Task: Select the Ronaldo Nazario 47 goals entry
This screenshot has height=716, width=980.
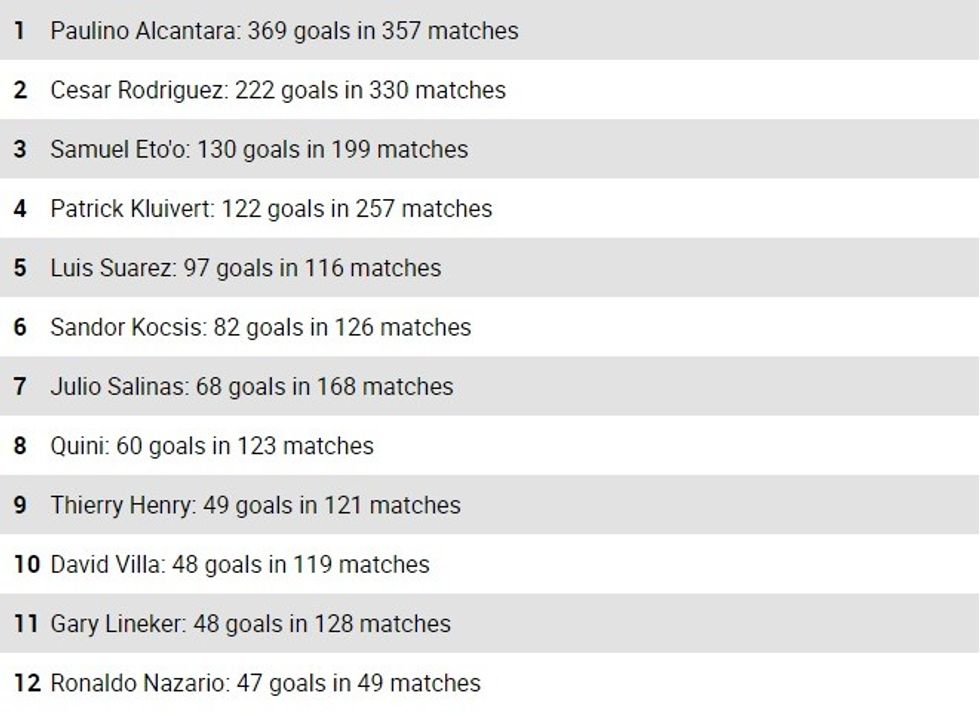Action: click(x=265, y=684)
